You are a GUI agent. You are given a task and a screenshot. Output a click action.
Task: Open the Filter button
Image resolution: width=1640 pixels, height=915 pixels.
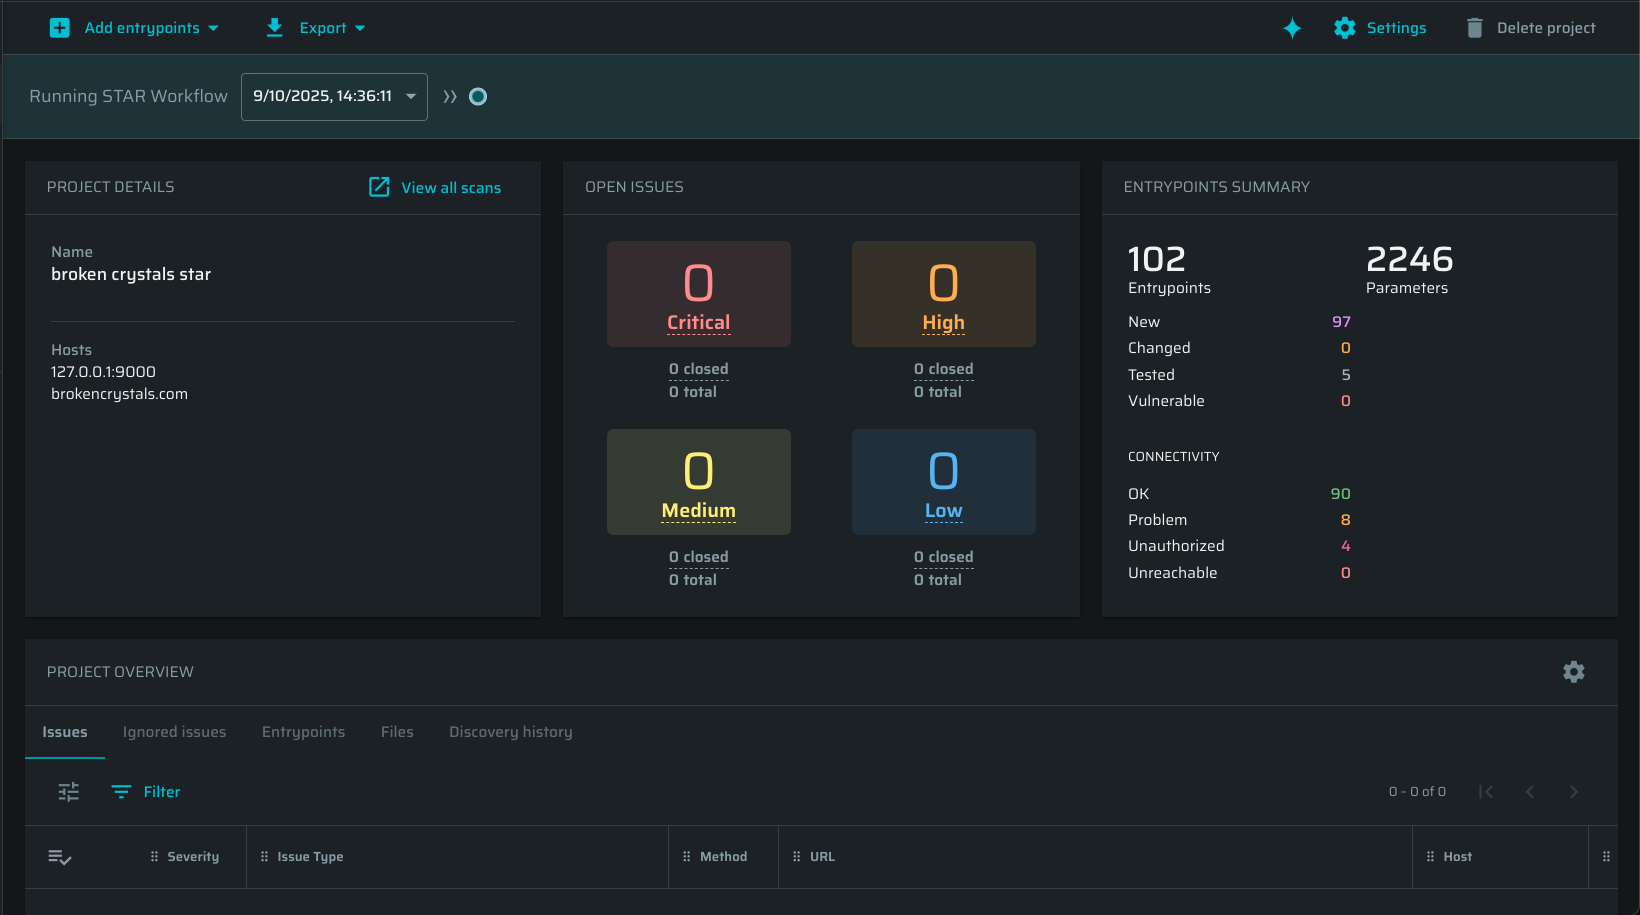146,792
